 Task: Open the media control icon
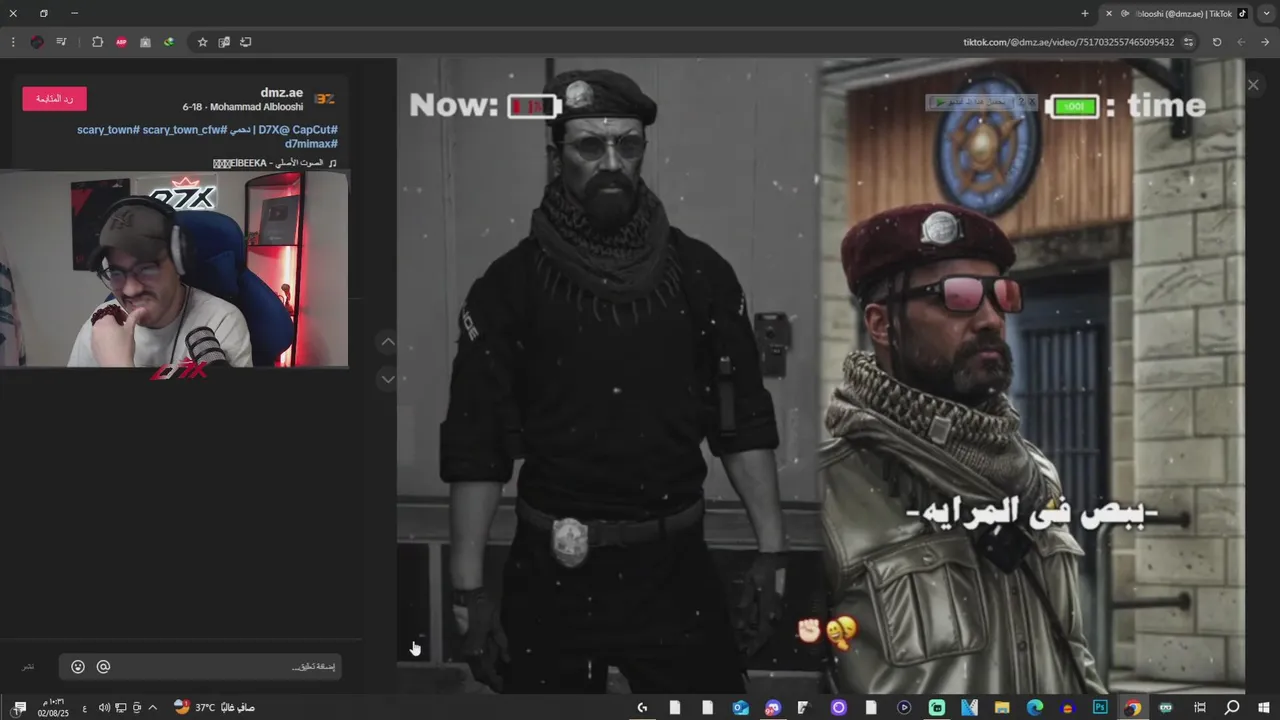[x=61, y=42]
